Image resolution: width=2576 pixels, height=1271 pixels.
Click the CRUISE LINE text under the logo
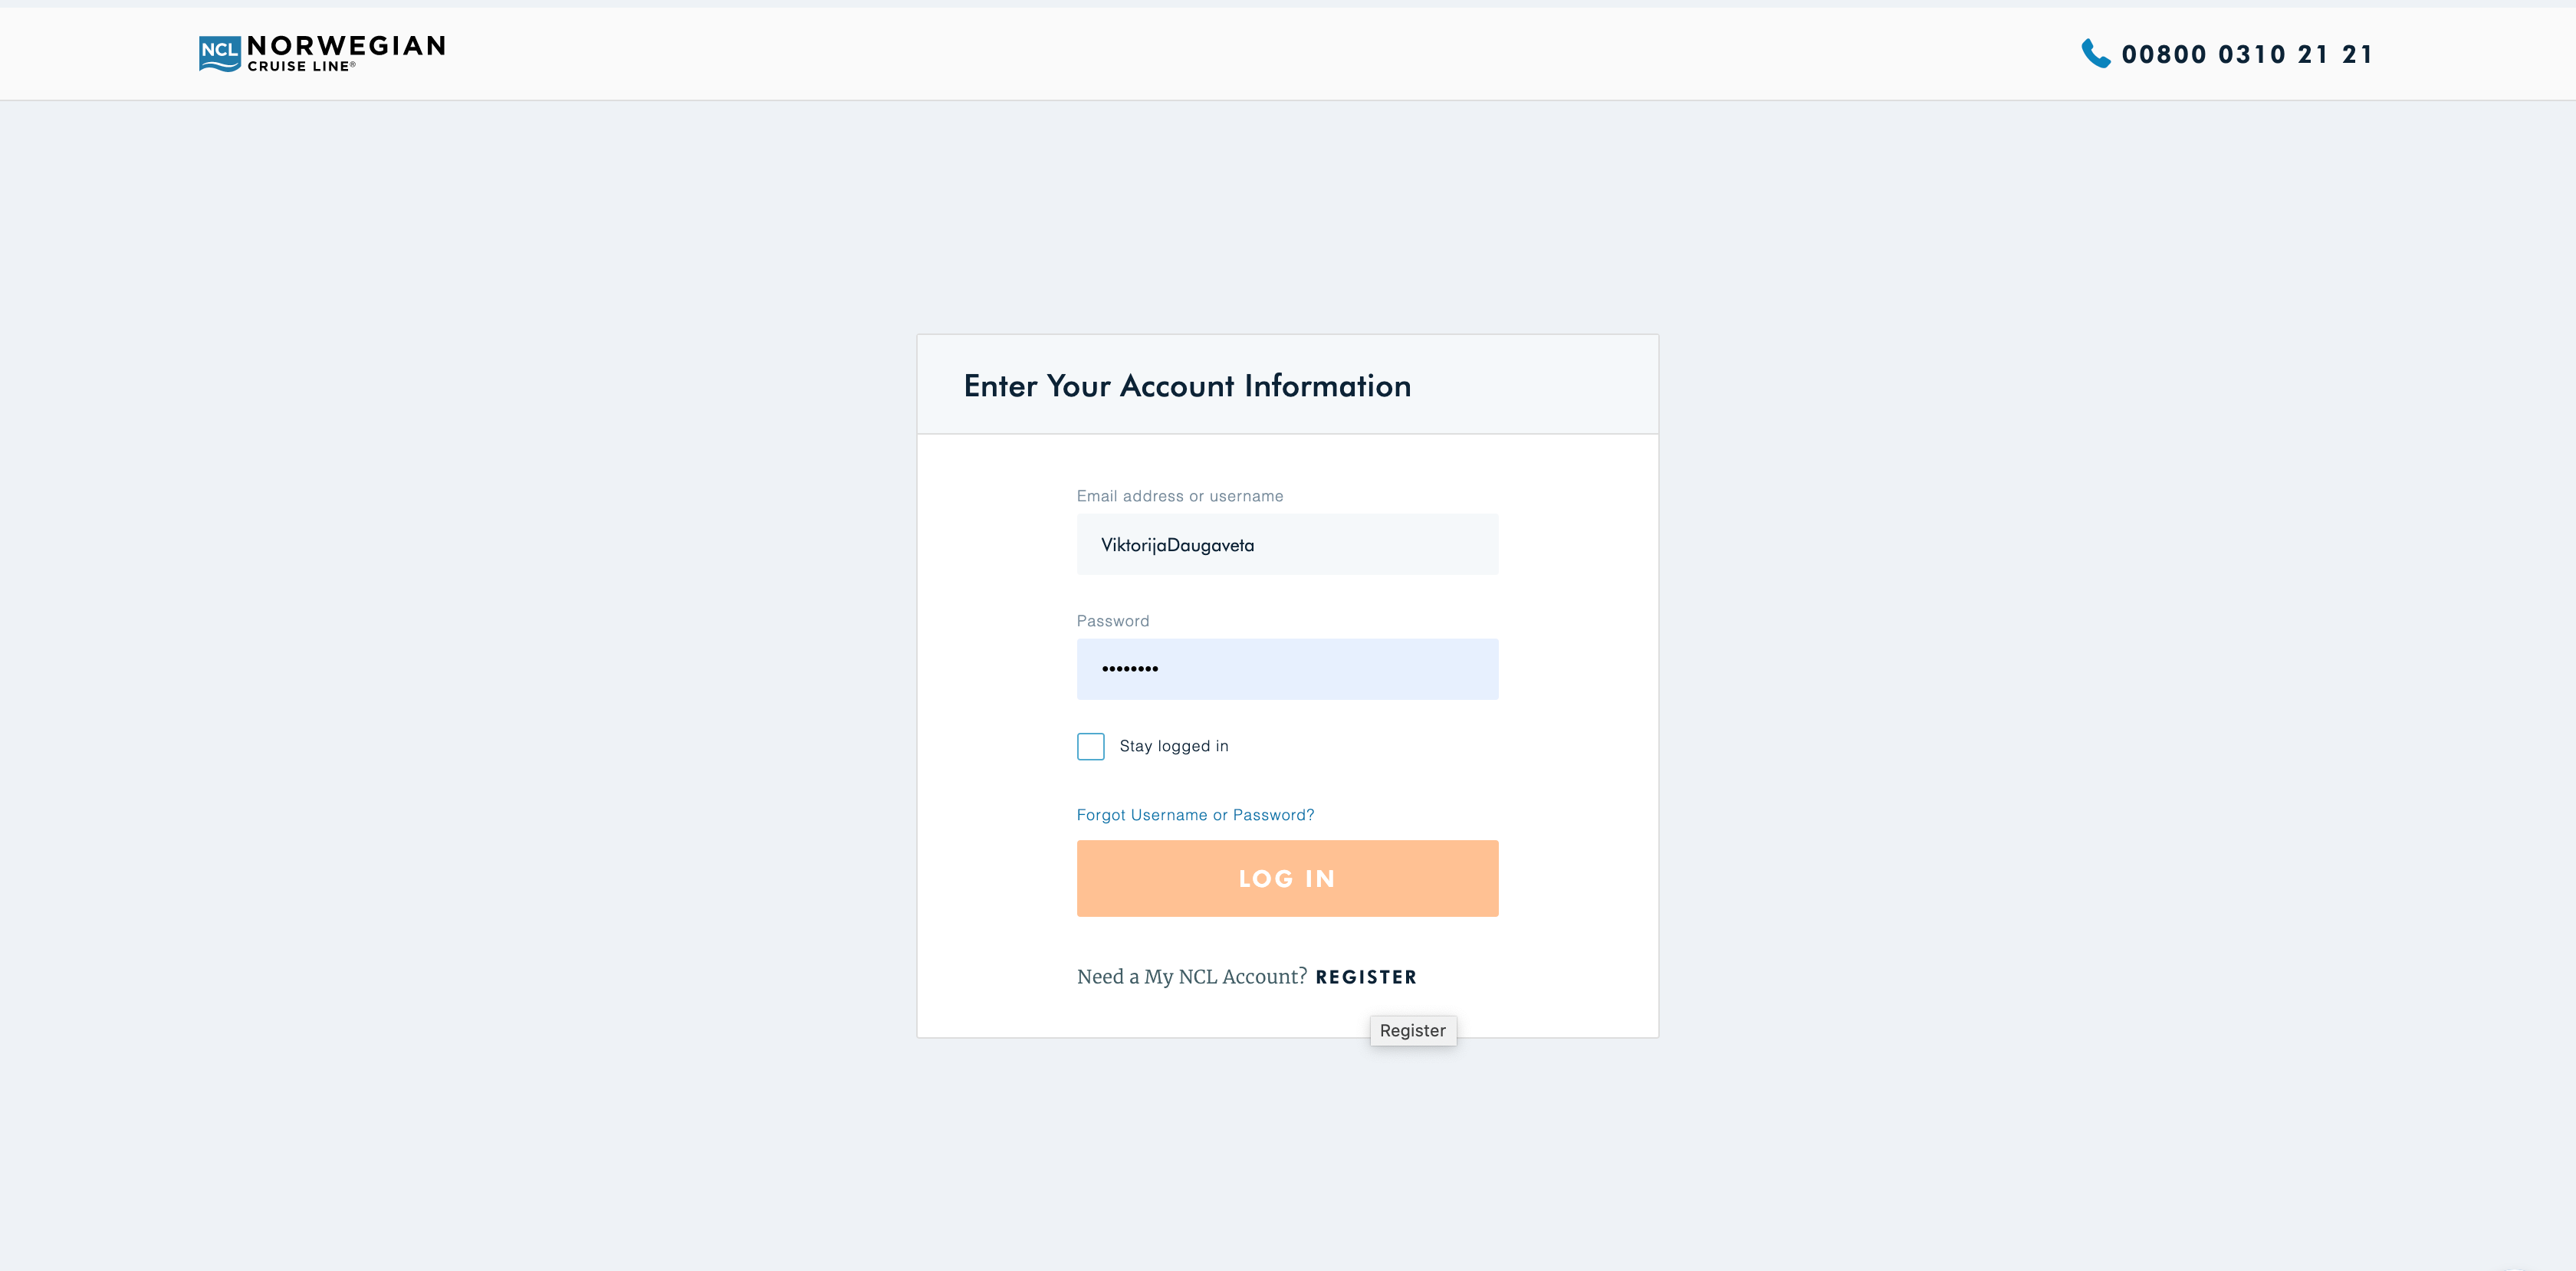(x=300, y=66)
